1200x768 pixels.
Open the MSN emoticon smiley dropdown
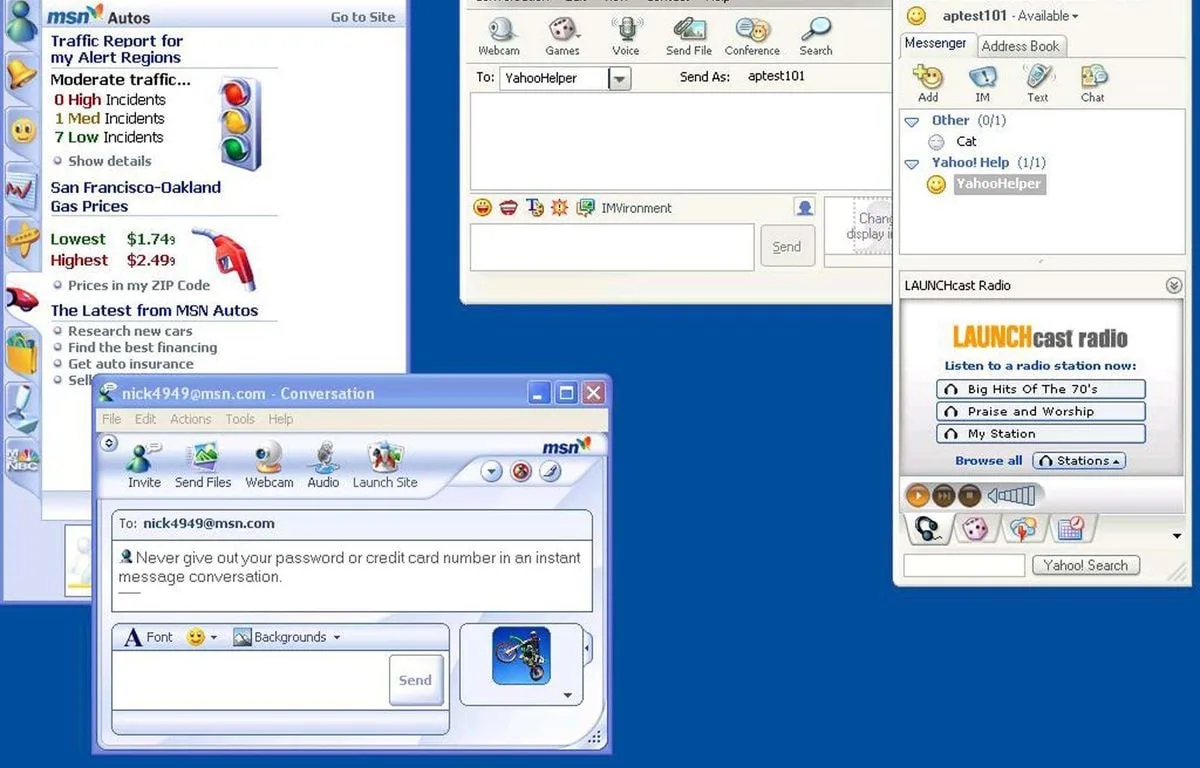coord(201,637)
